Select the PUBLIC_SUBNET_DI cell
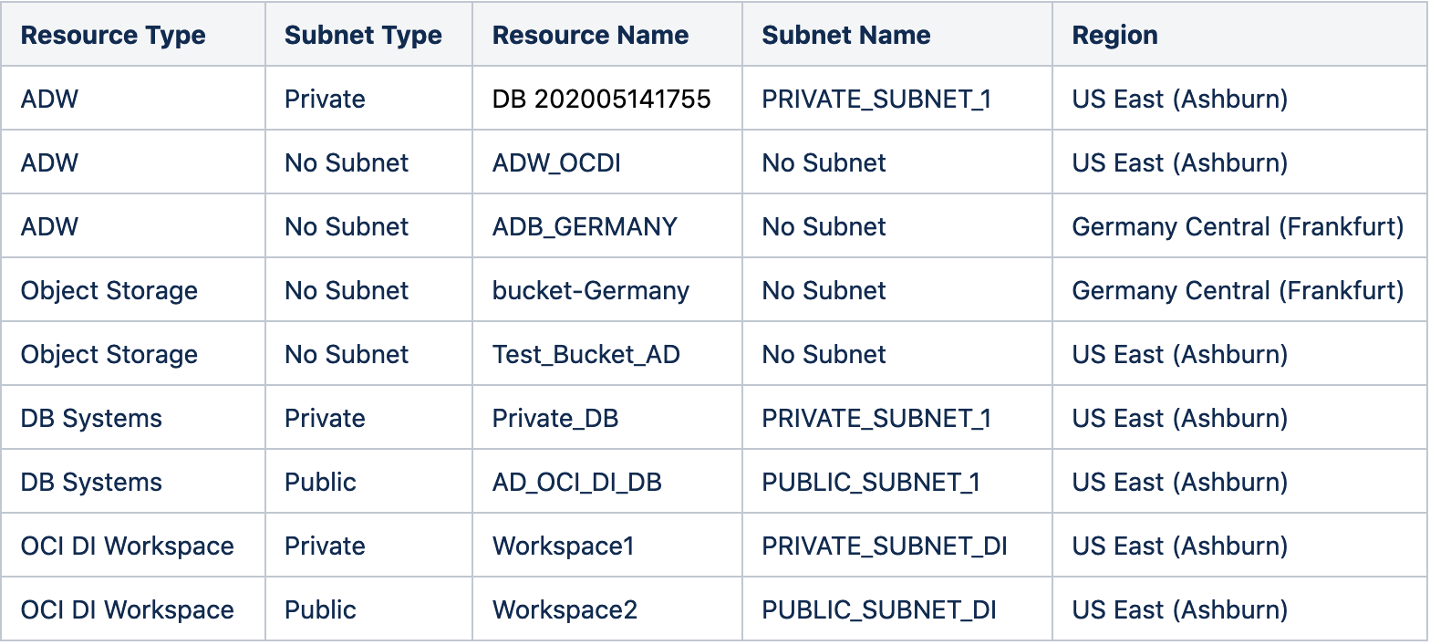This screenshot has height=644, width=1430. (x=879, y=610)
